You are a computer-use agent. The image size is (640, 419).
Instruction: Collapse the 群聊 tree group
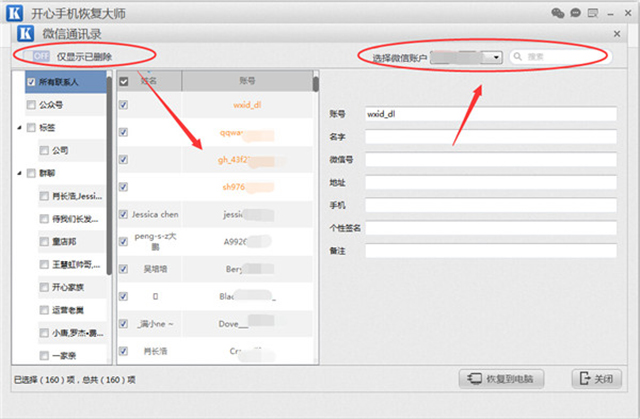[19, 173]
